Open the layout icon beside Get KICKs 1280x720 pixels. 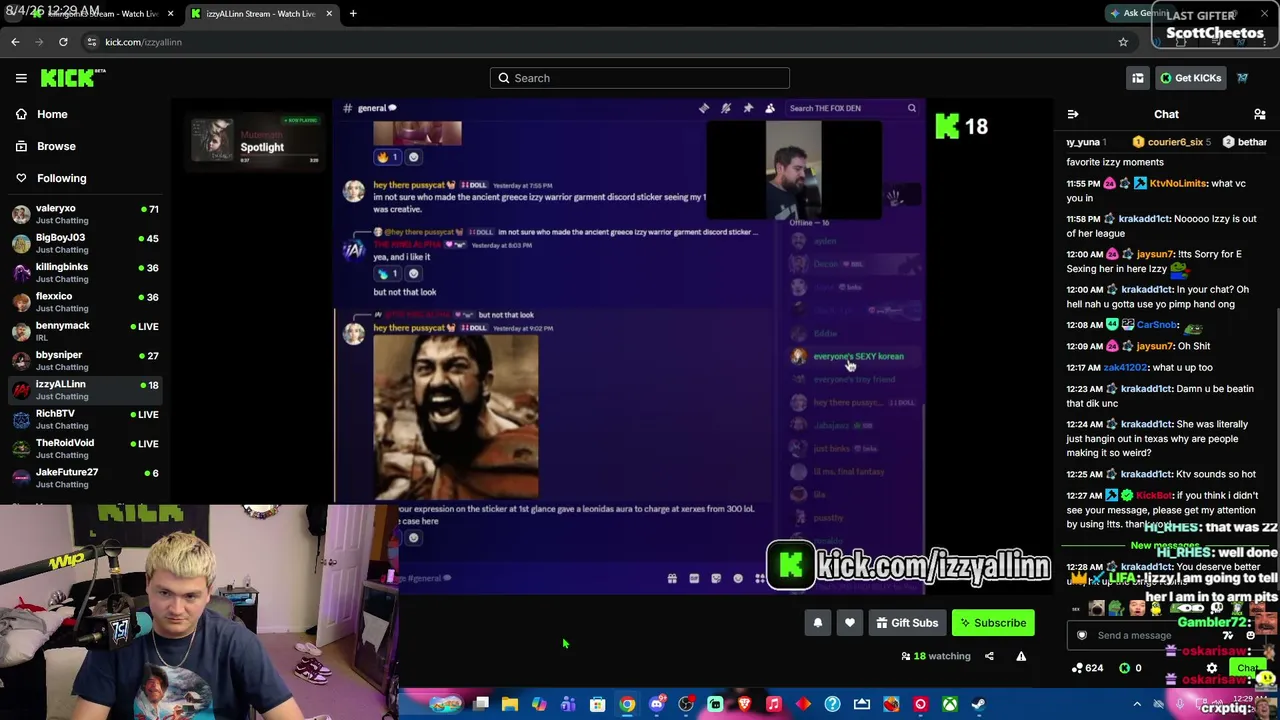point(1138,78)
